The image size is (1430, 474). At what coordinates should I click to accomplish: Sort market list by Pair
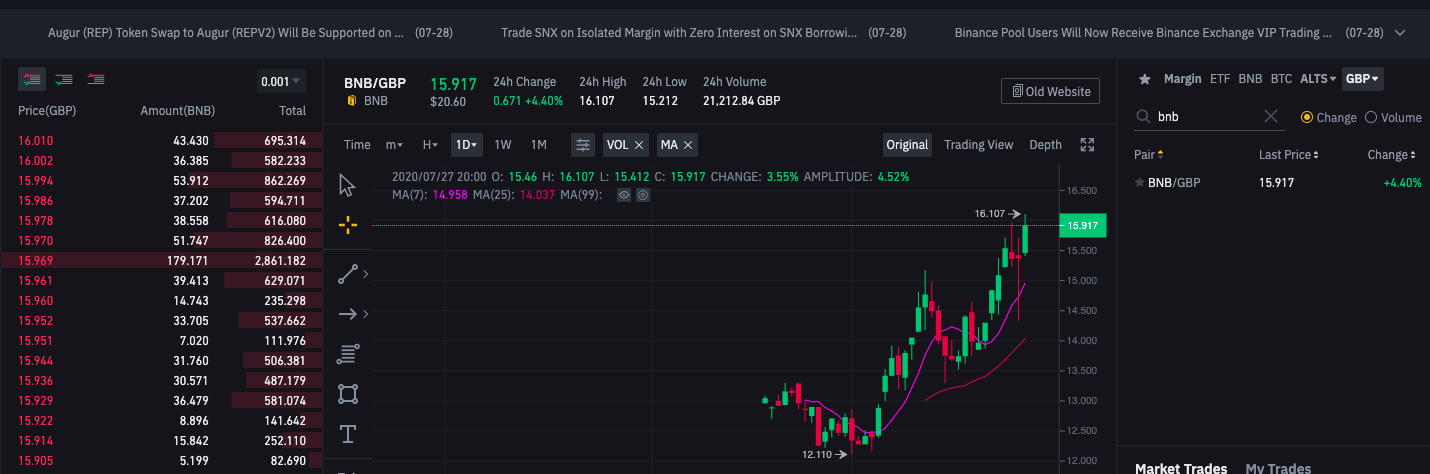[x=1149, y=155]
